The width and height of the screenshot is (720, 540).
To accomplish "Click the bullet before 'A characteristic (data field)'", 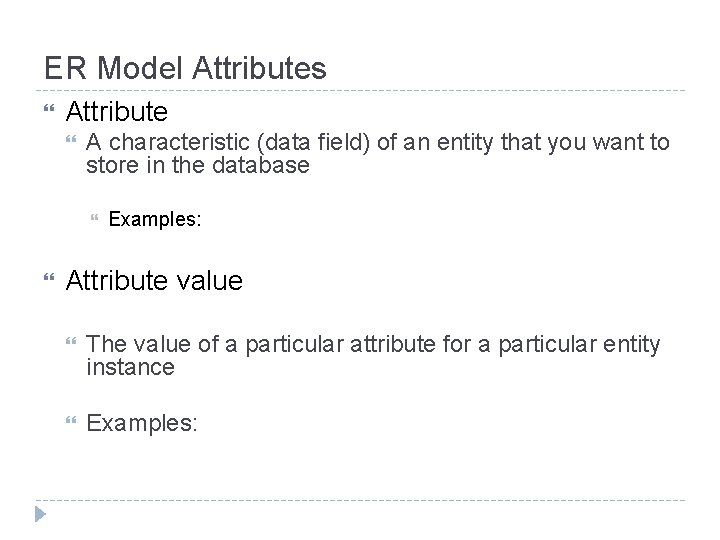I will click(x=70, y=143).
